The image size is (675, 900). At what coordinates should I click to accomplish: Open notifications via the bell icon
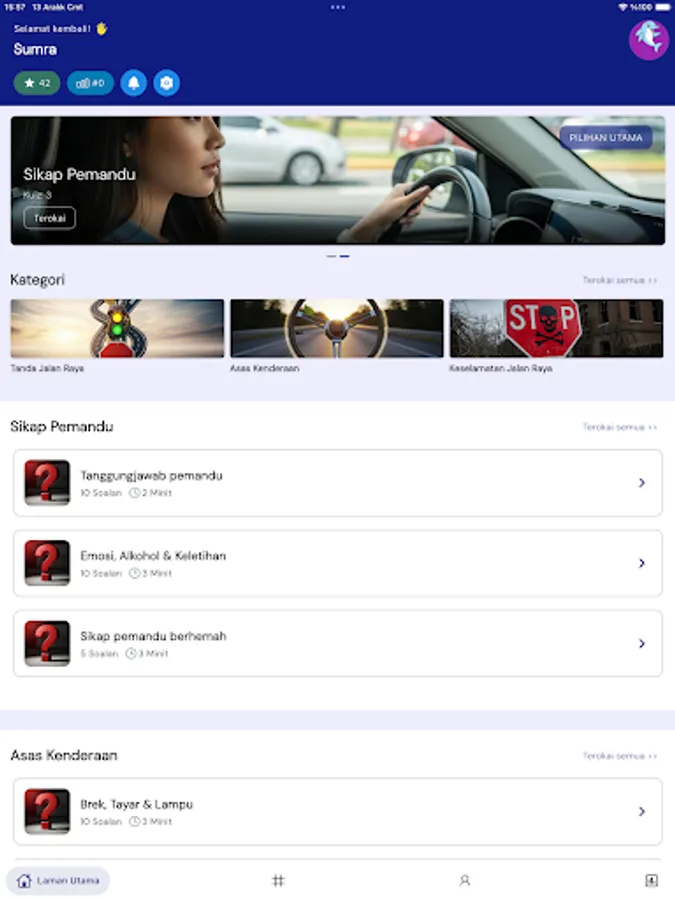tap(134, 83)
